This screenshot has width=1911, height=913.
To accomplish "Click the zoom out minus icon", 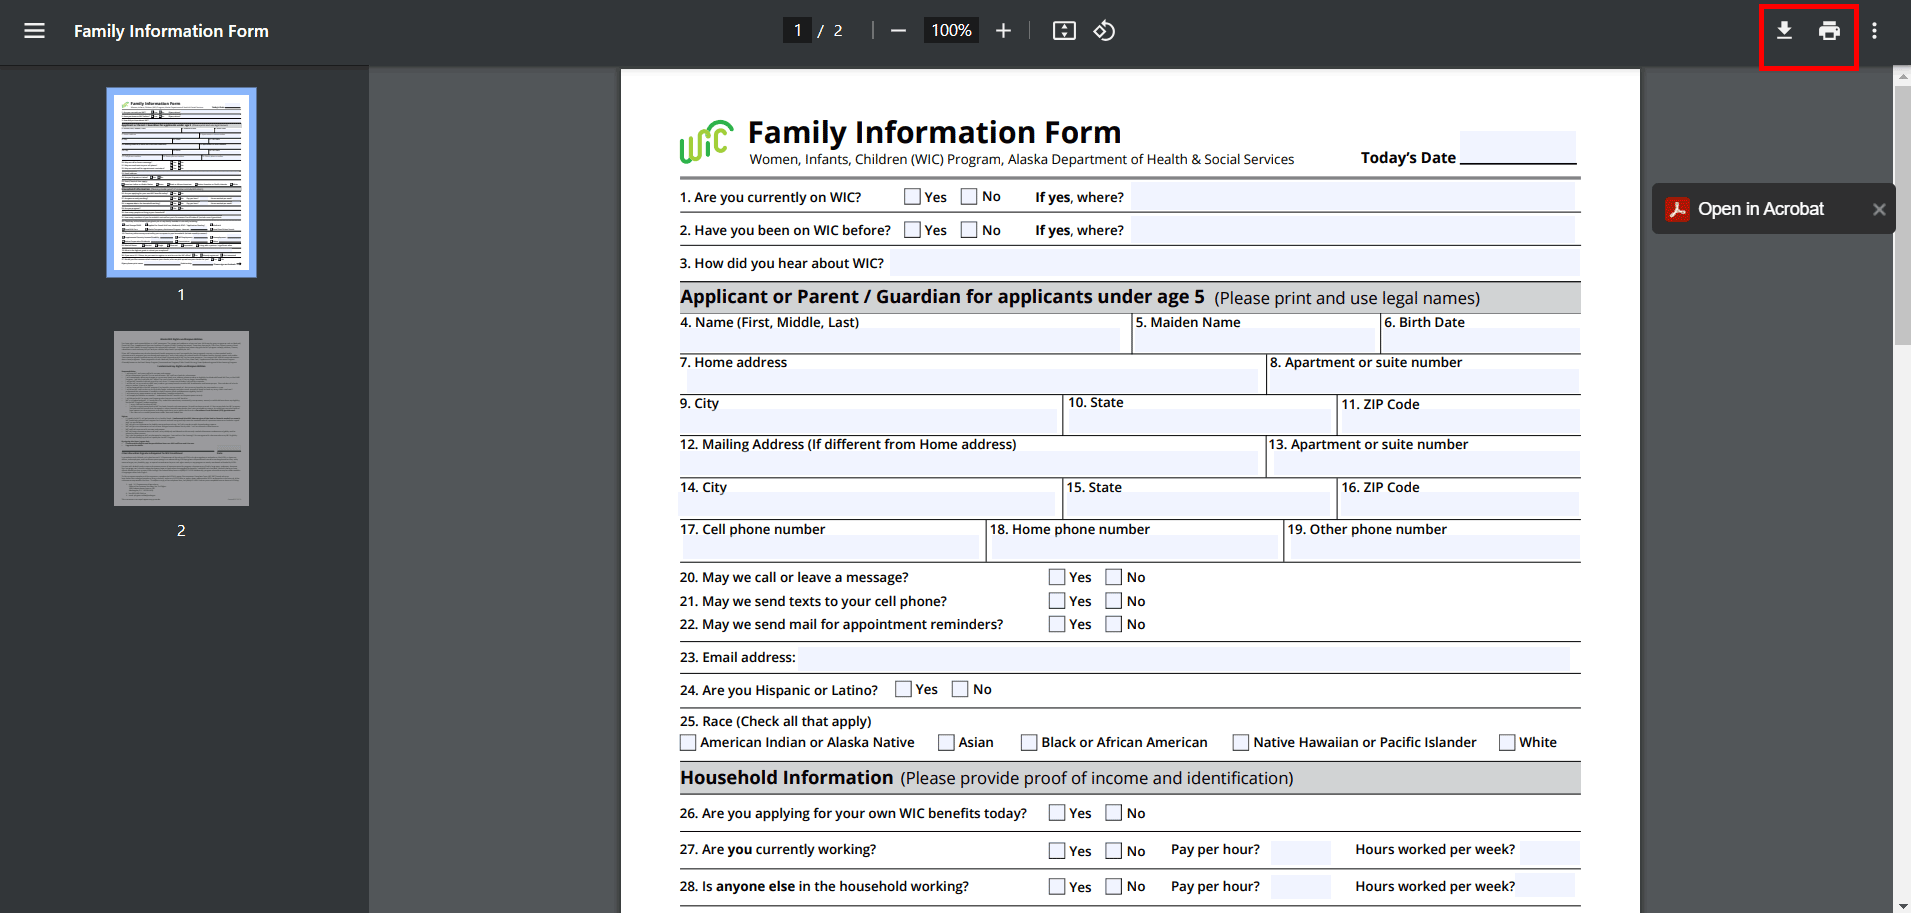I will 898,31.
